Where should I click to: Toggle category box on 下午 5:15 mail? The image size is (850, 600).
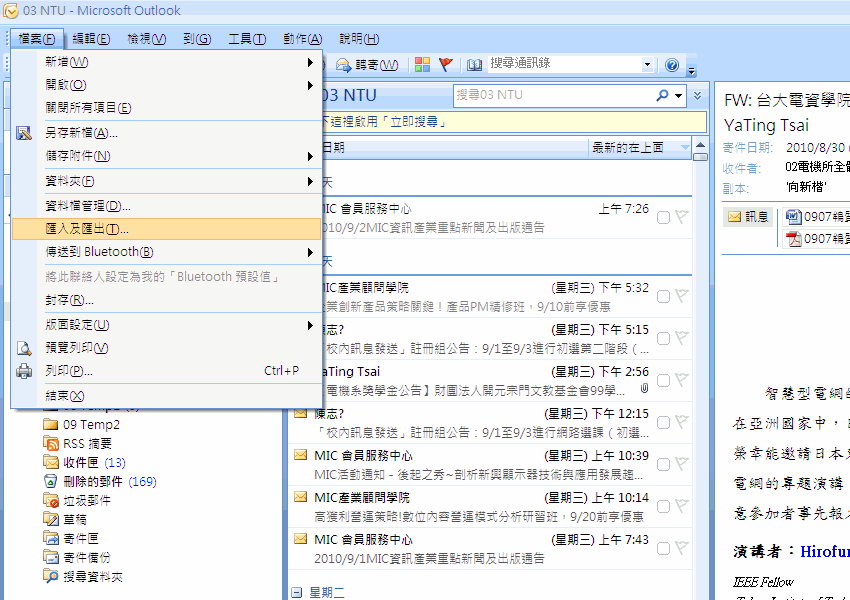pyautogui.click(x=663, y=339)
